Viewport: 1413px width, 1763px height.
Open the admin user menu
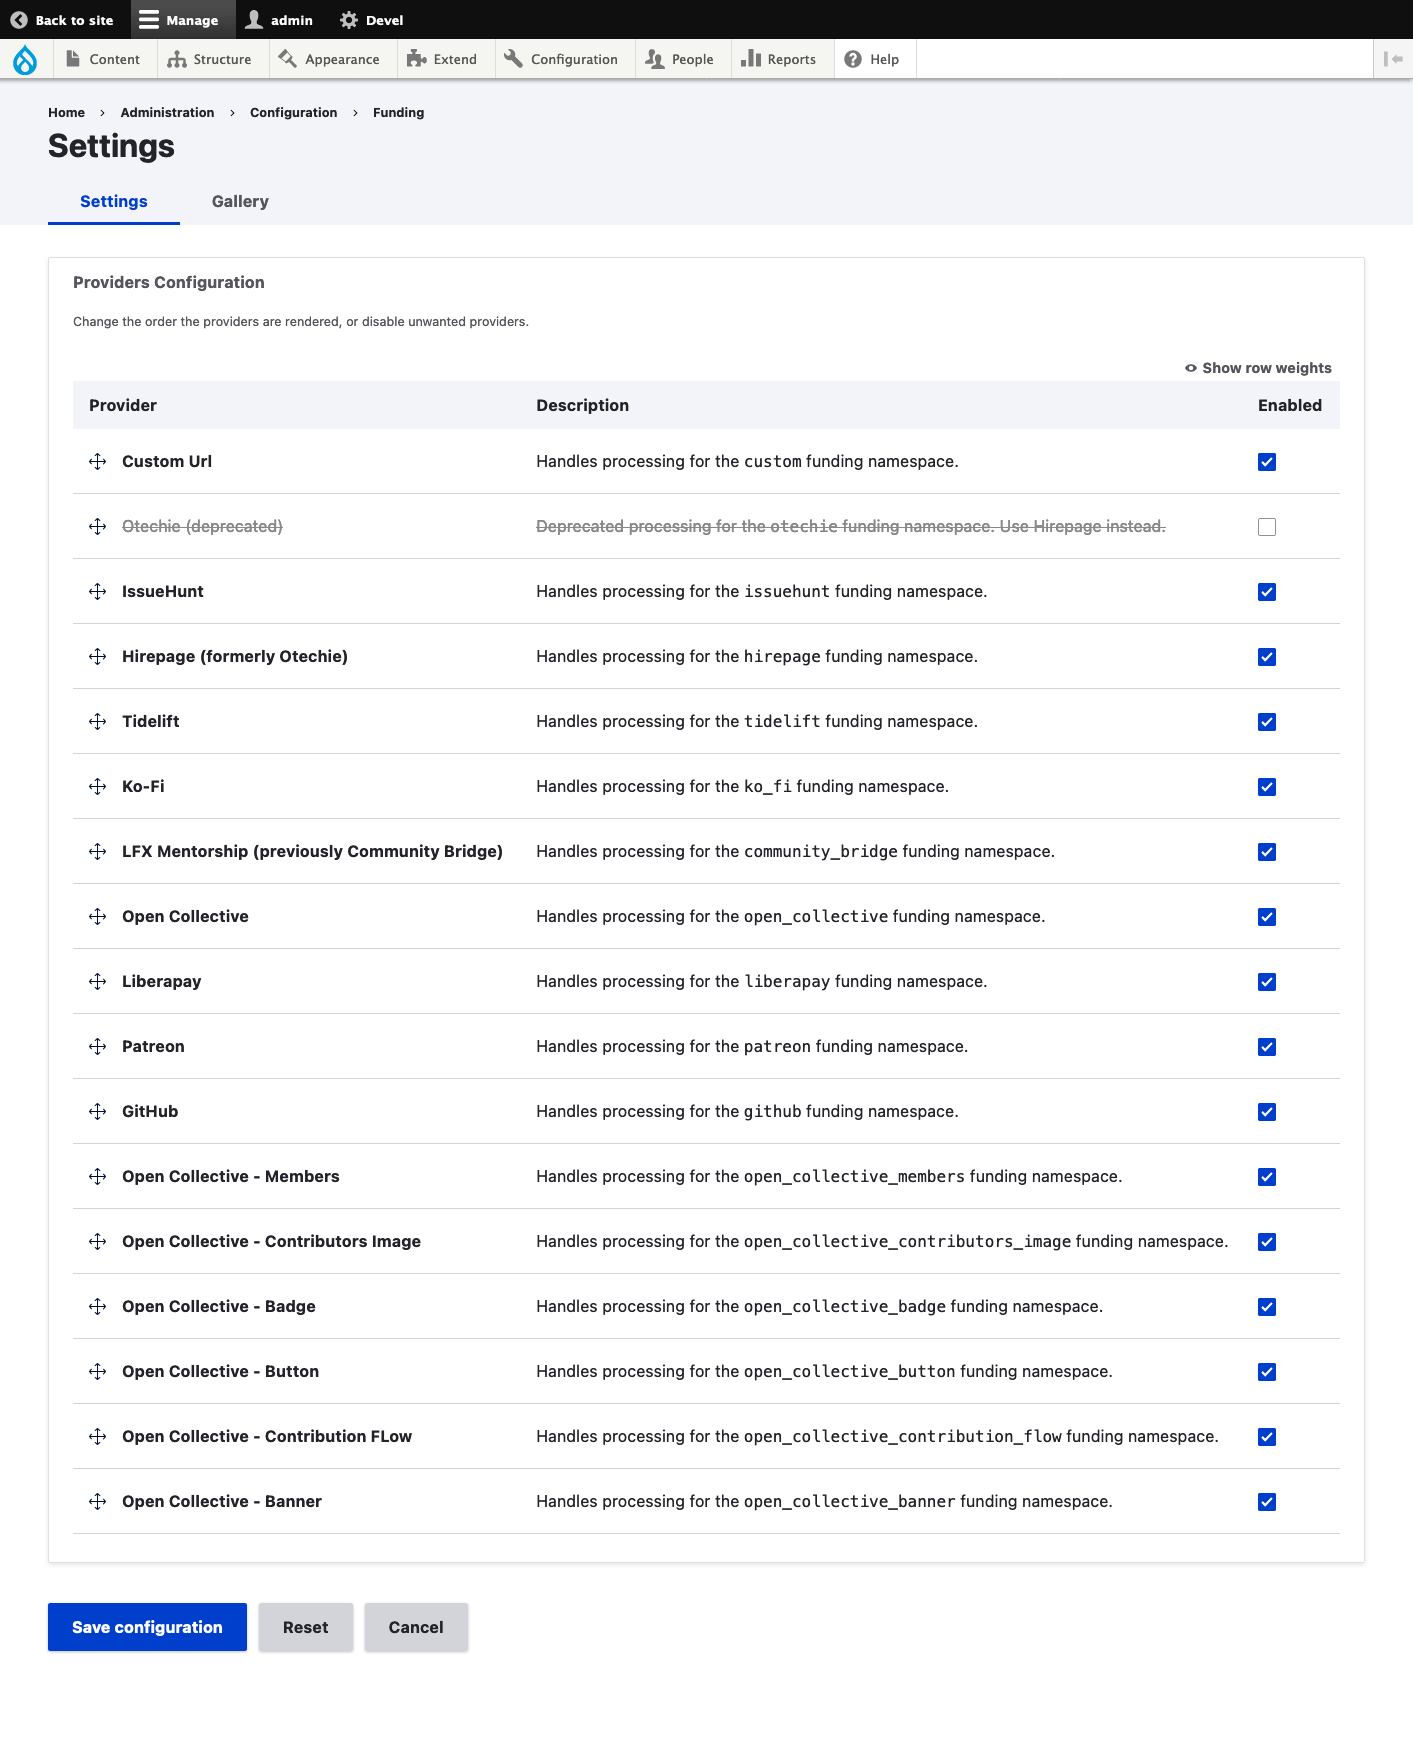click(280, 20)
